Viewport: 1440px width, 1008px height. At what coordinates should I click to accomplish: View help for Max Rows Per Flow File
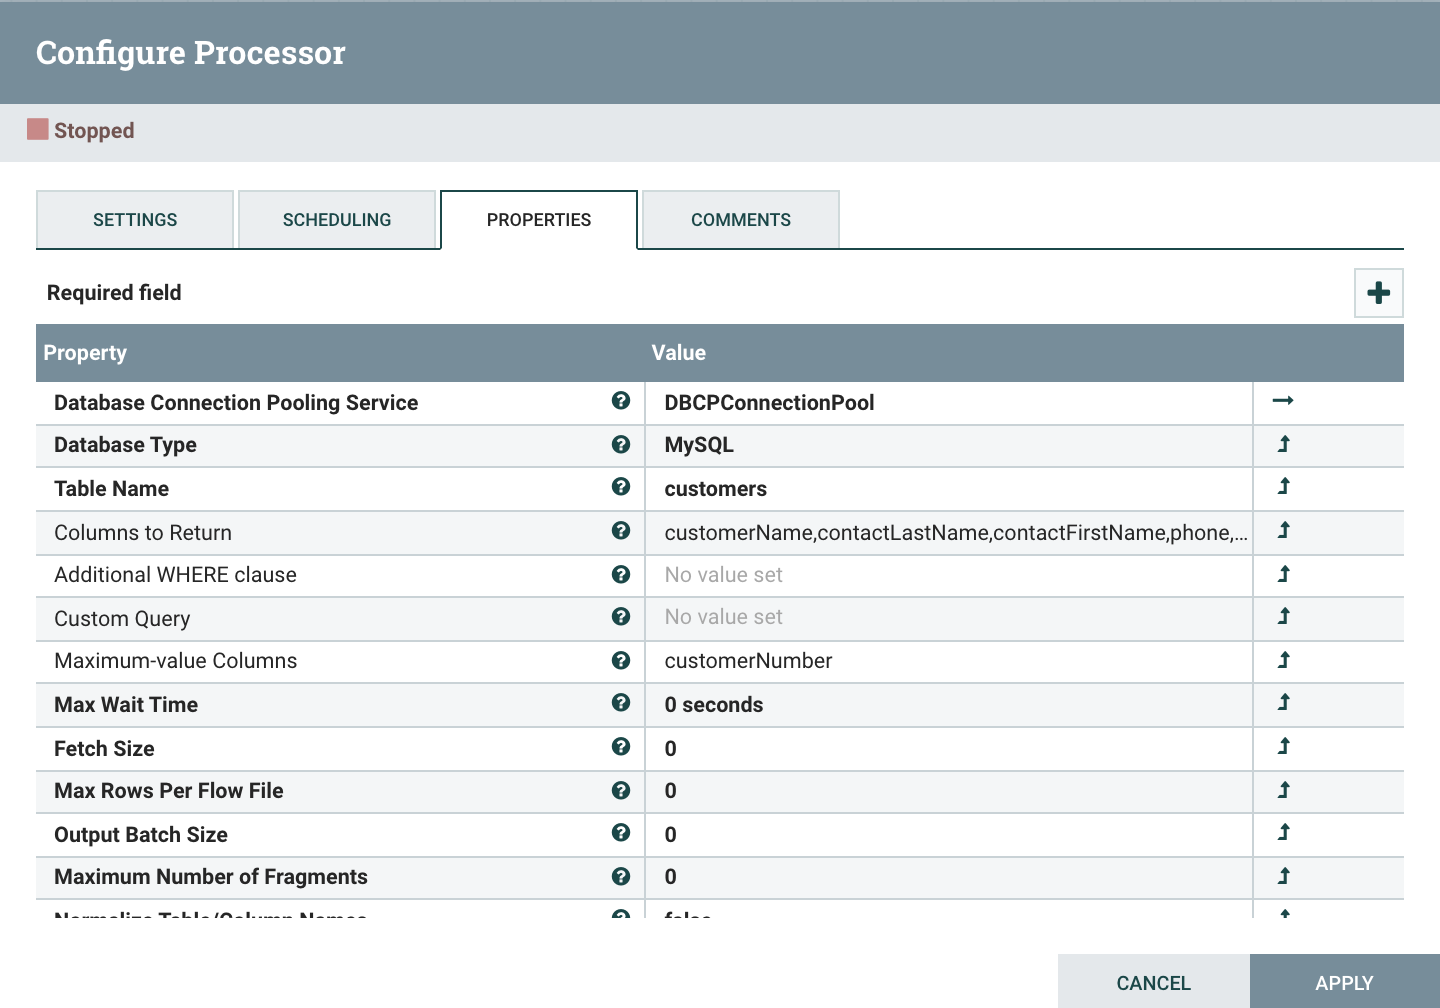pos(621,790)
